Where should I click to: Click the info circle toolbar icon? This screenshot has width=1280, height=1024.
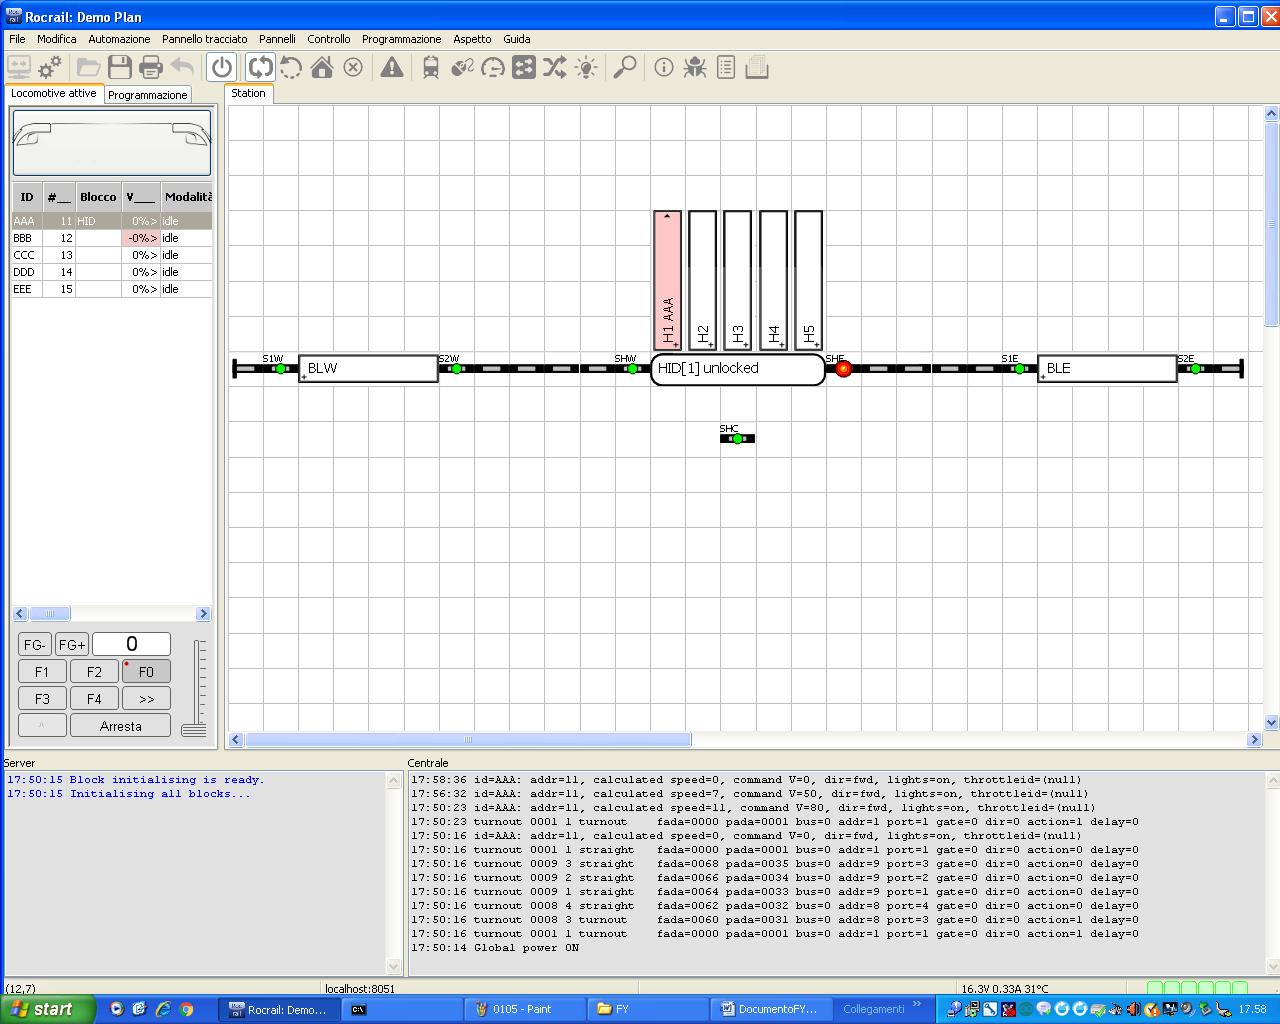pos(664,67)
